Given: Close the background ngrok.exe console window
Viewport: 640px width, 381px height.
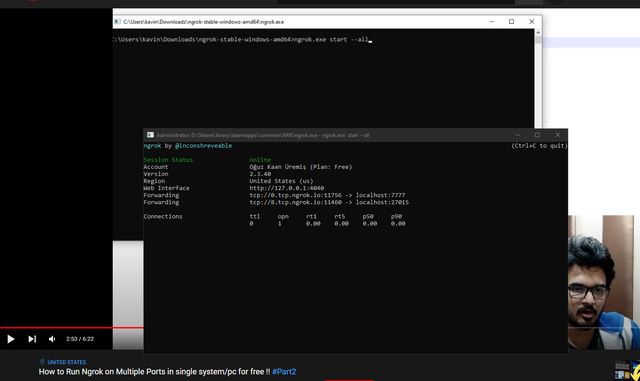Looking at the screenshot, I should (x=531, y=22).
